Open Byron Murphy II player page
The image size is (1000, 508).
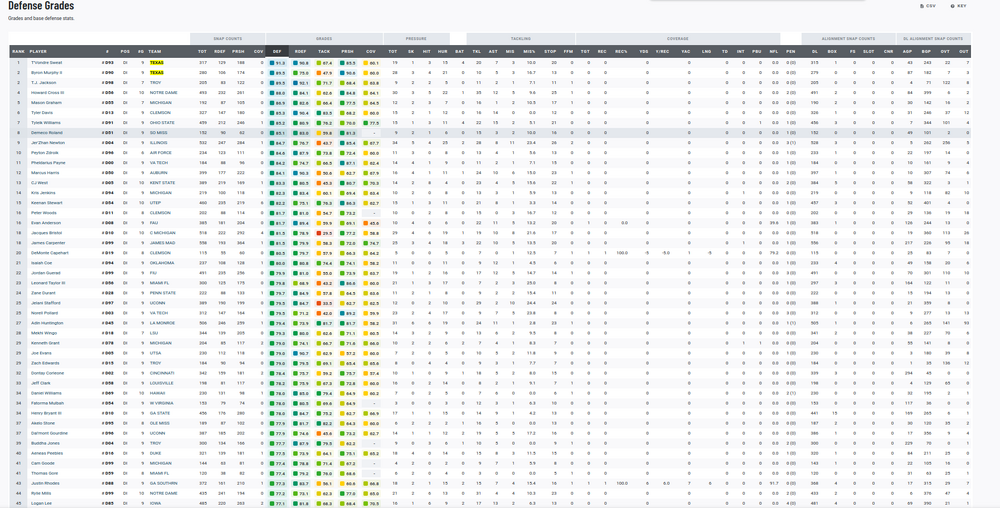[47, 72]
